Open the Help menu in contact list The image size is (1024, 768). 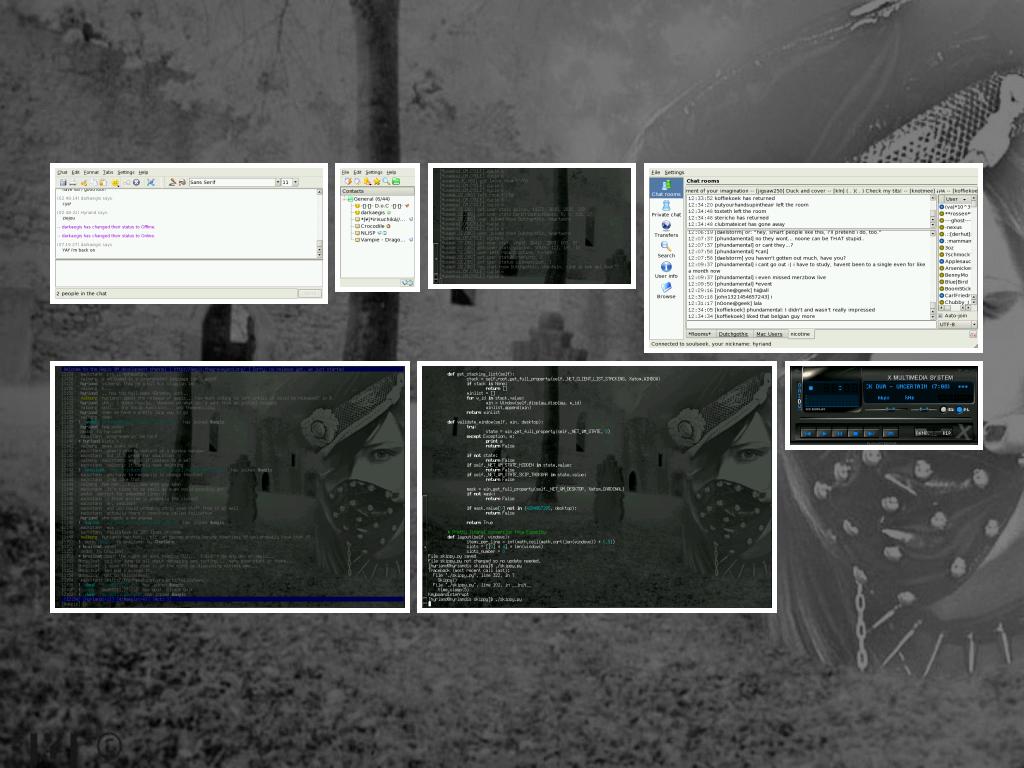click(x=391, y=172)
